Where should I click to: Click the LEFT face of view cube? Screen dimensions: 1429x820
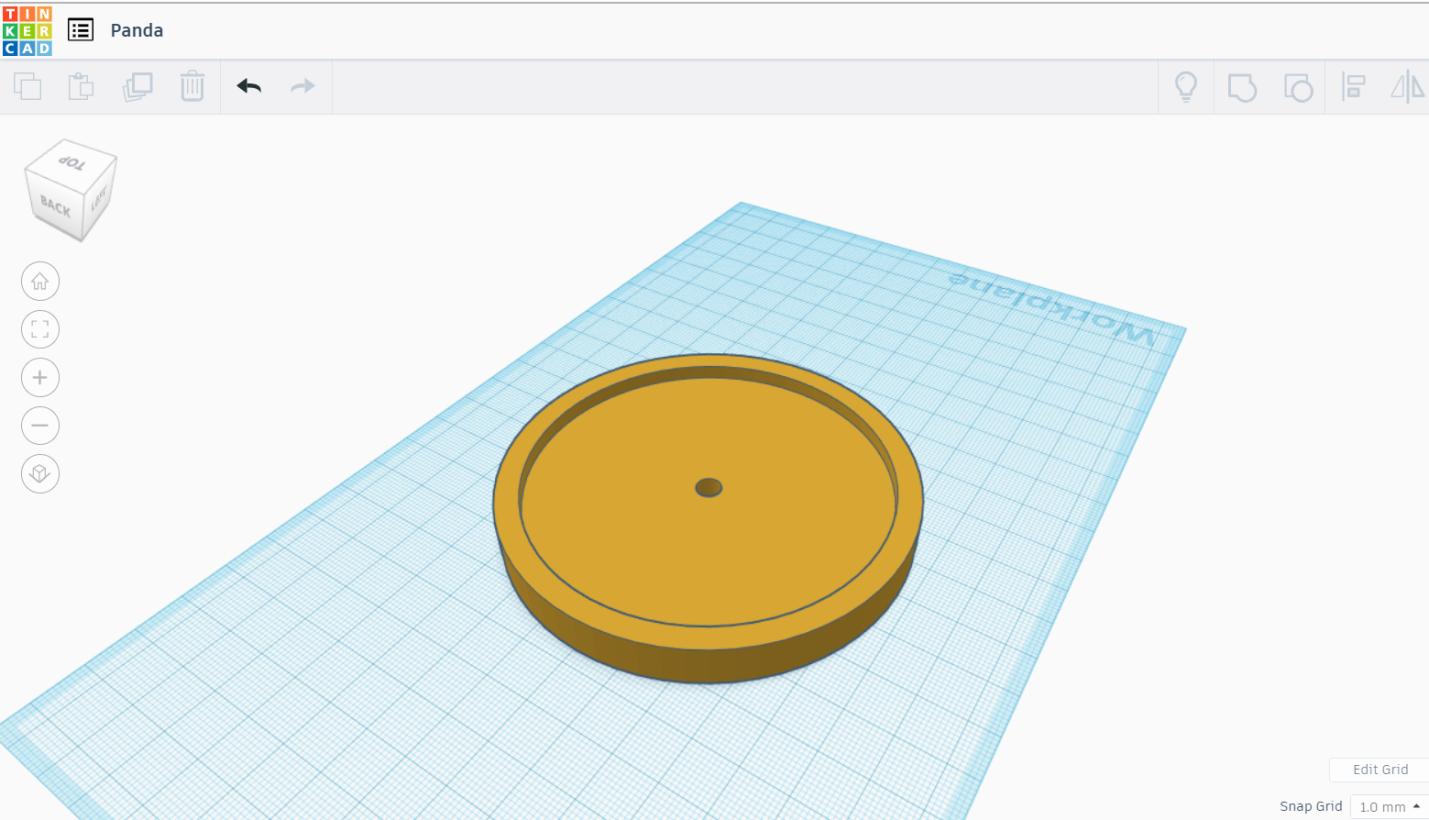(x=100, y=198)
